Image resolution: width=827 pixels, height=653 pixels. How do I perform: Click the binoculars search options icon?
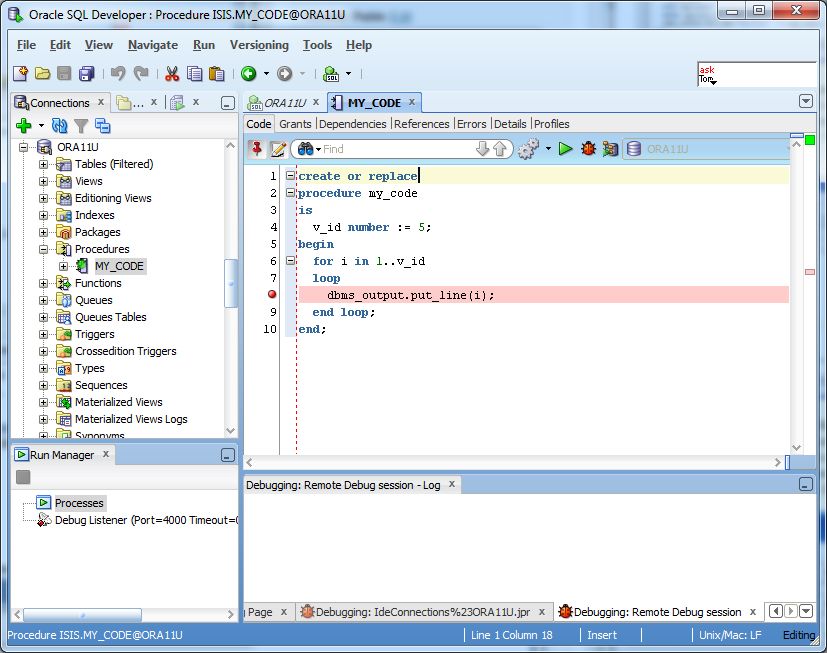pyautogui.click(x=305, y=149)
